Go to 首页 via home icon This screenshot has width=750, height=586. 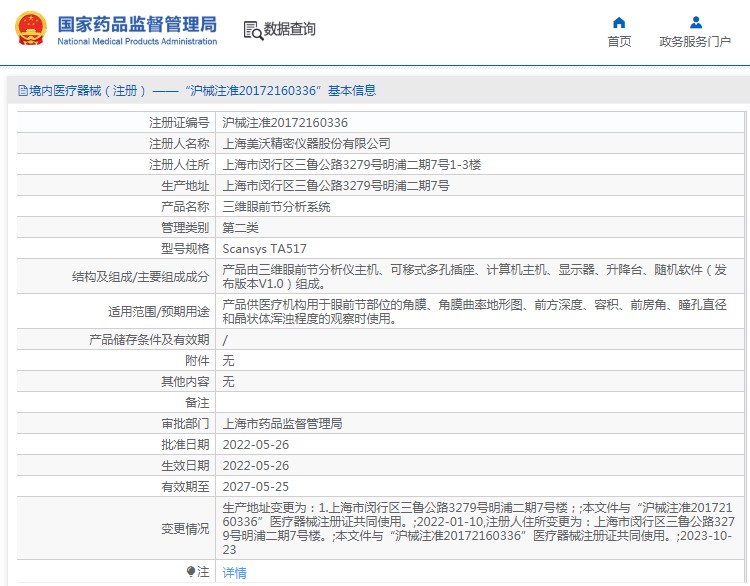pyautogui.click(x=619, y=22)
